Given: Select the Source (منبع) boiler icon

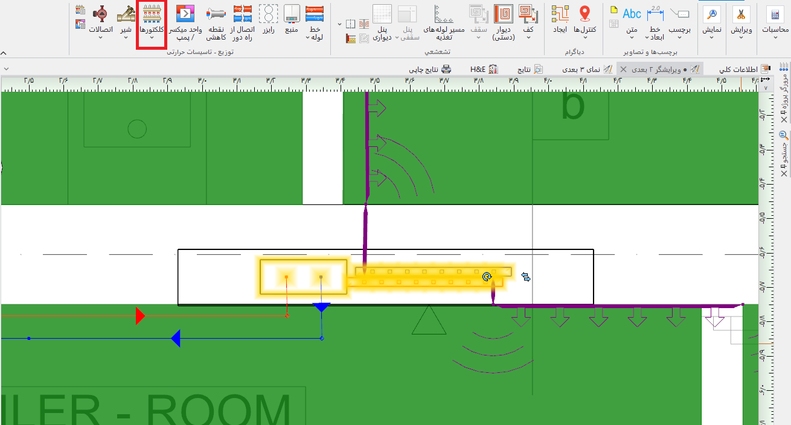Looking at the screenshot, I should [291, 21].
